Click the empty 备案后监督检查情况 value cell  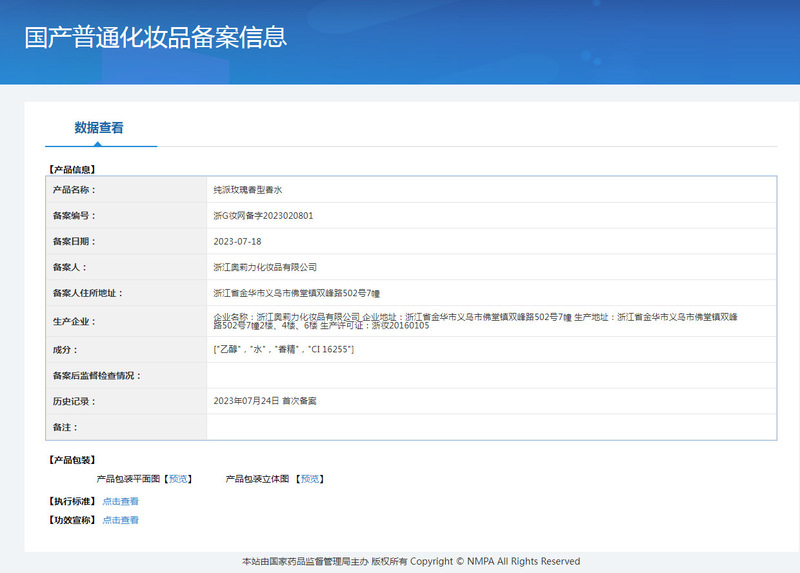click(490, 375)
